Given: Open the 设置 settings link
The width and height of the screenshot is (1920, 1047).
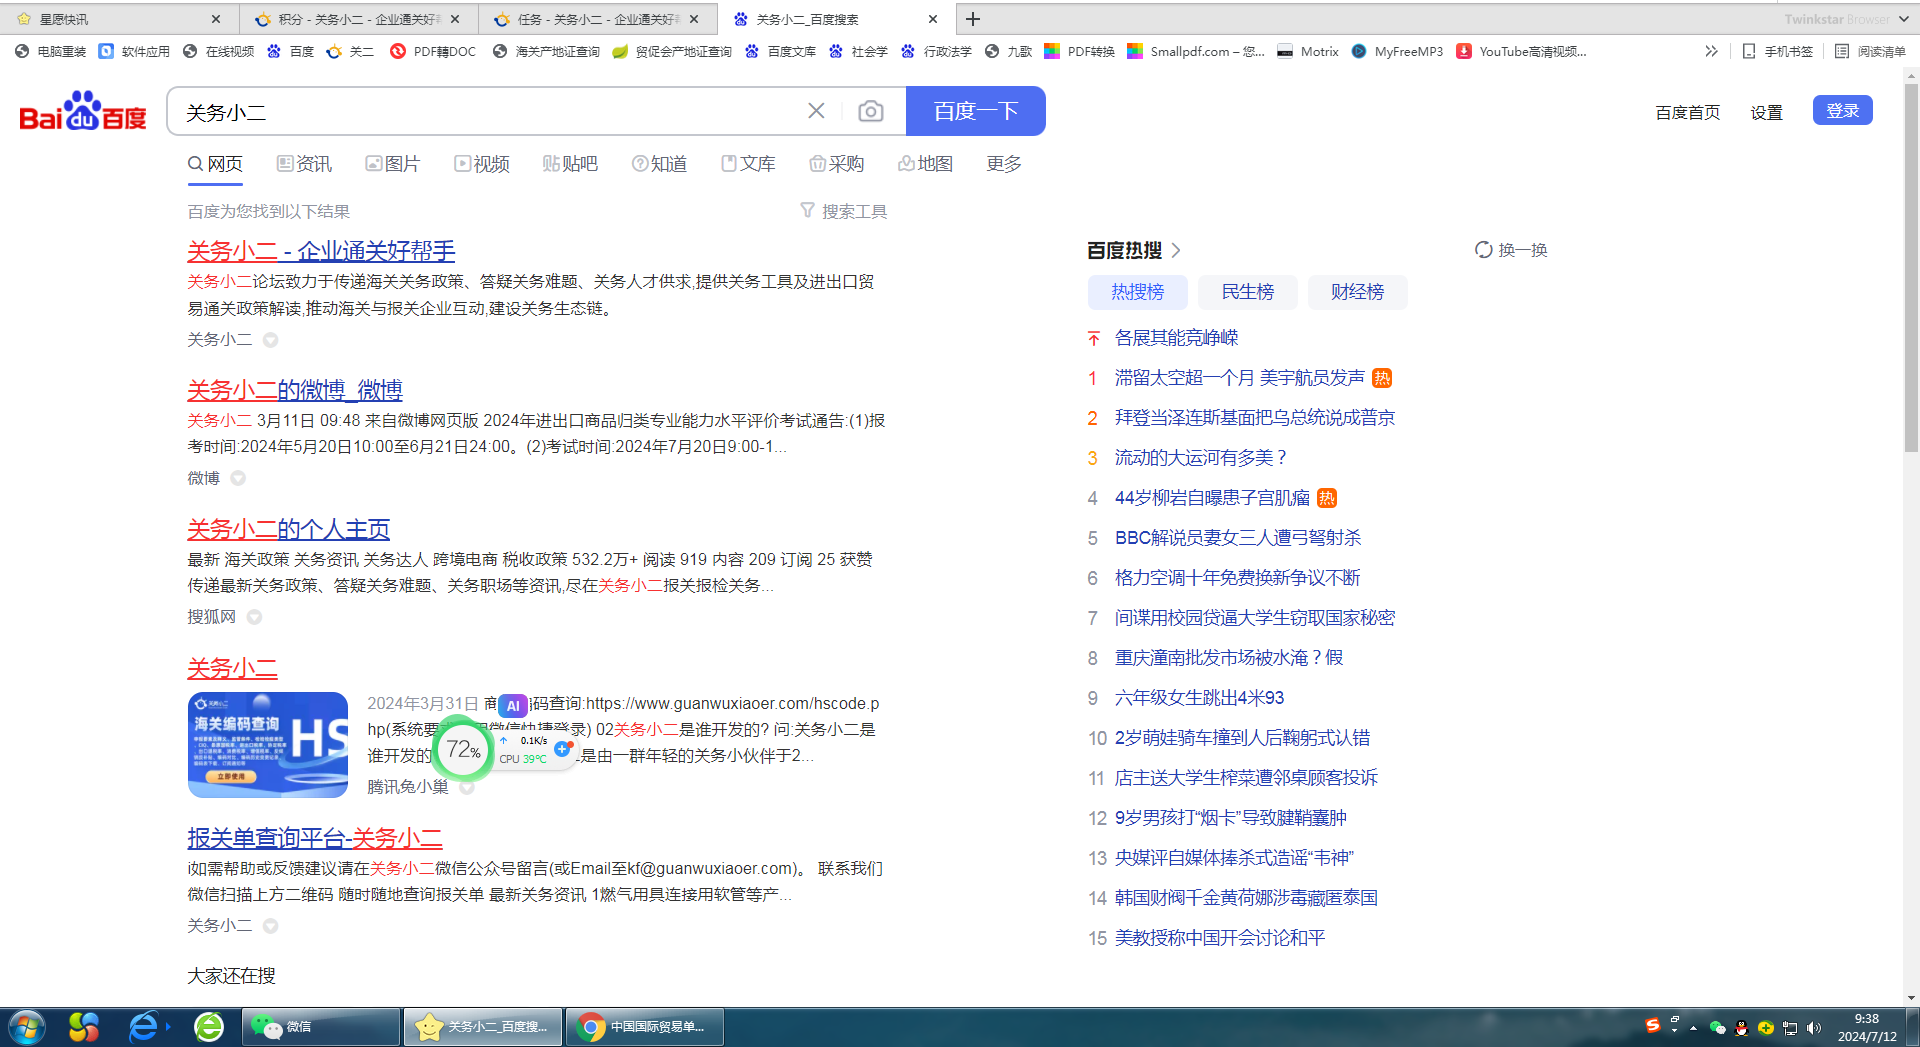Looking at the screenshot, I should point(1766,112).
